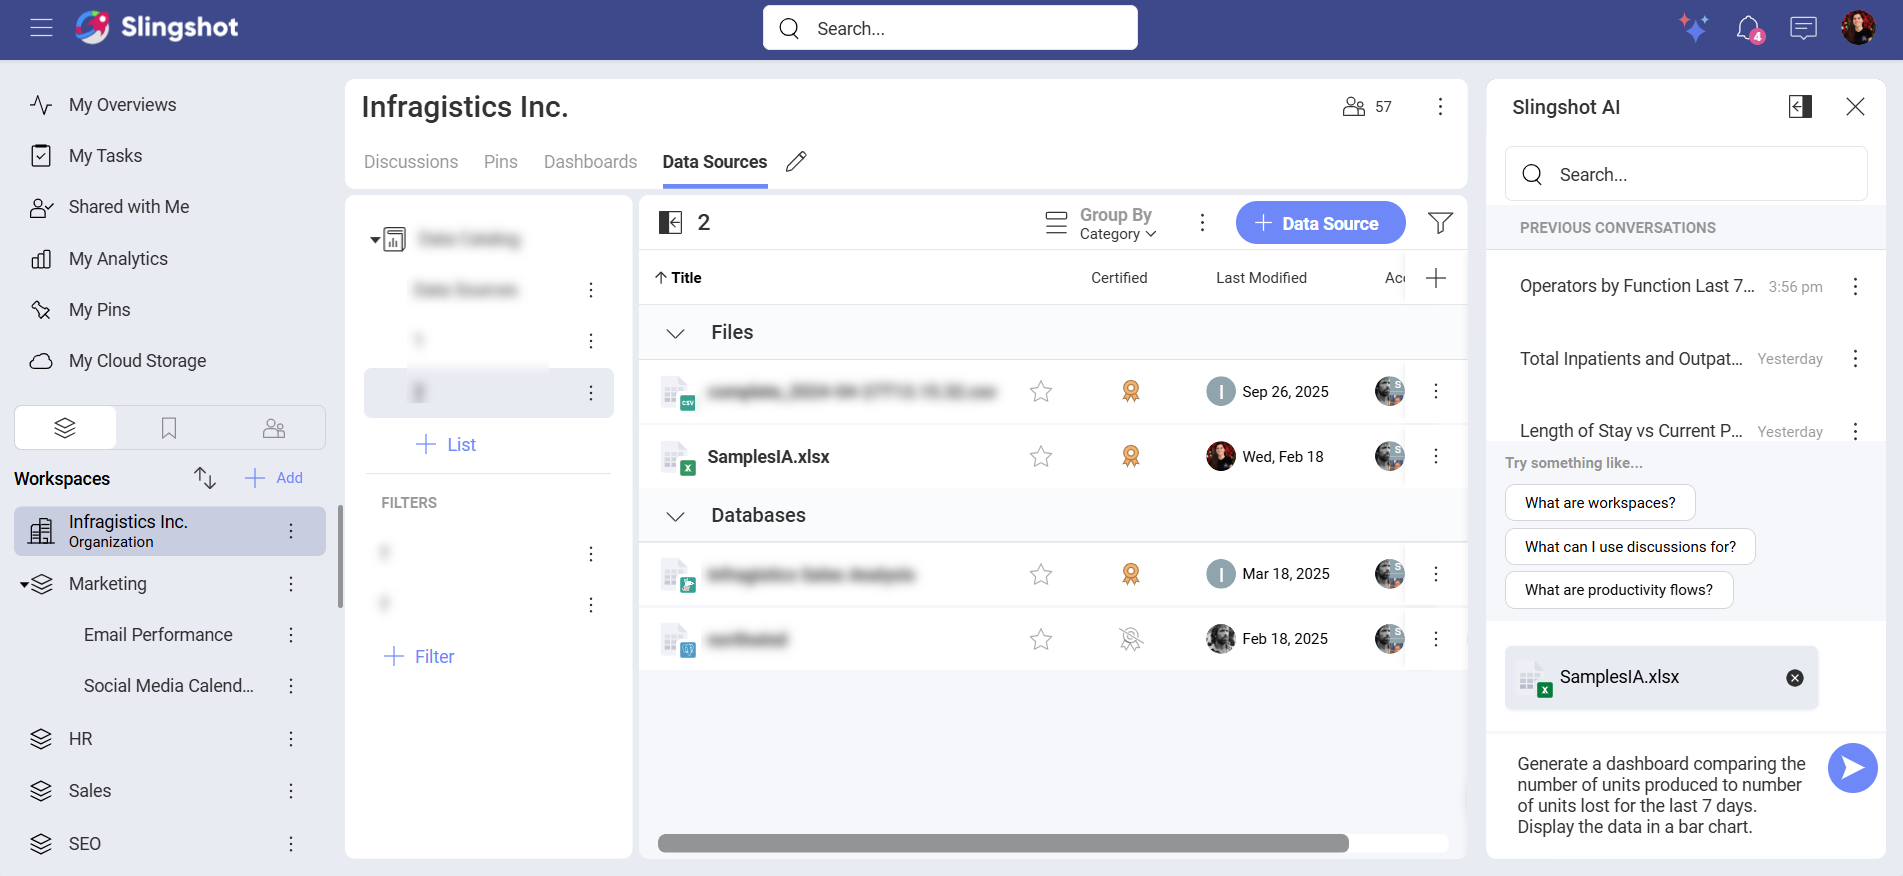Open My Pins
This screenshot has width=1903, height=876.
(x=99, y=310)
